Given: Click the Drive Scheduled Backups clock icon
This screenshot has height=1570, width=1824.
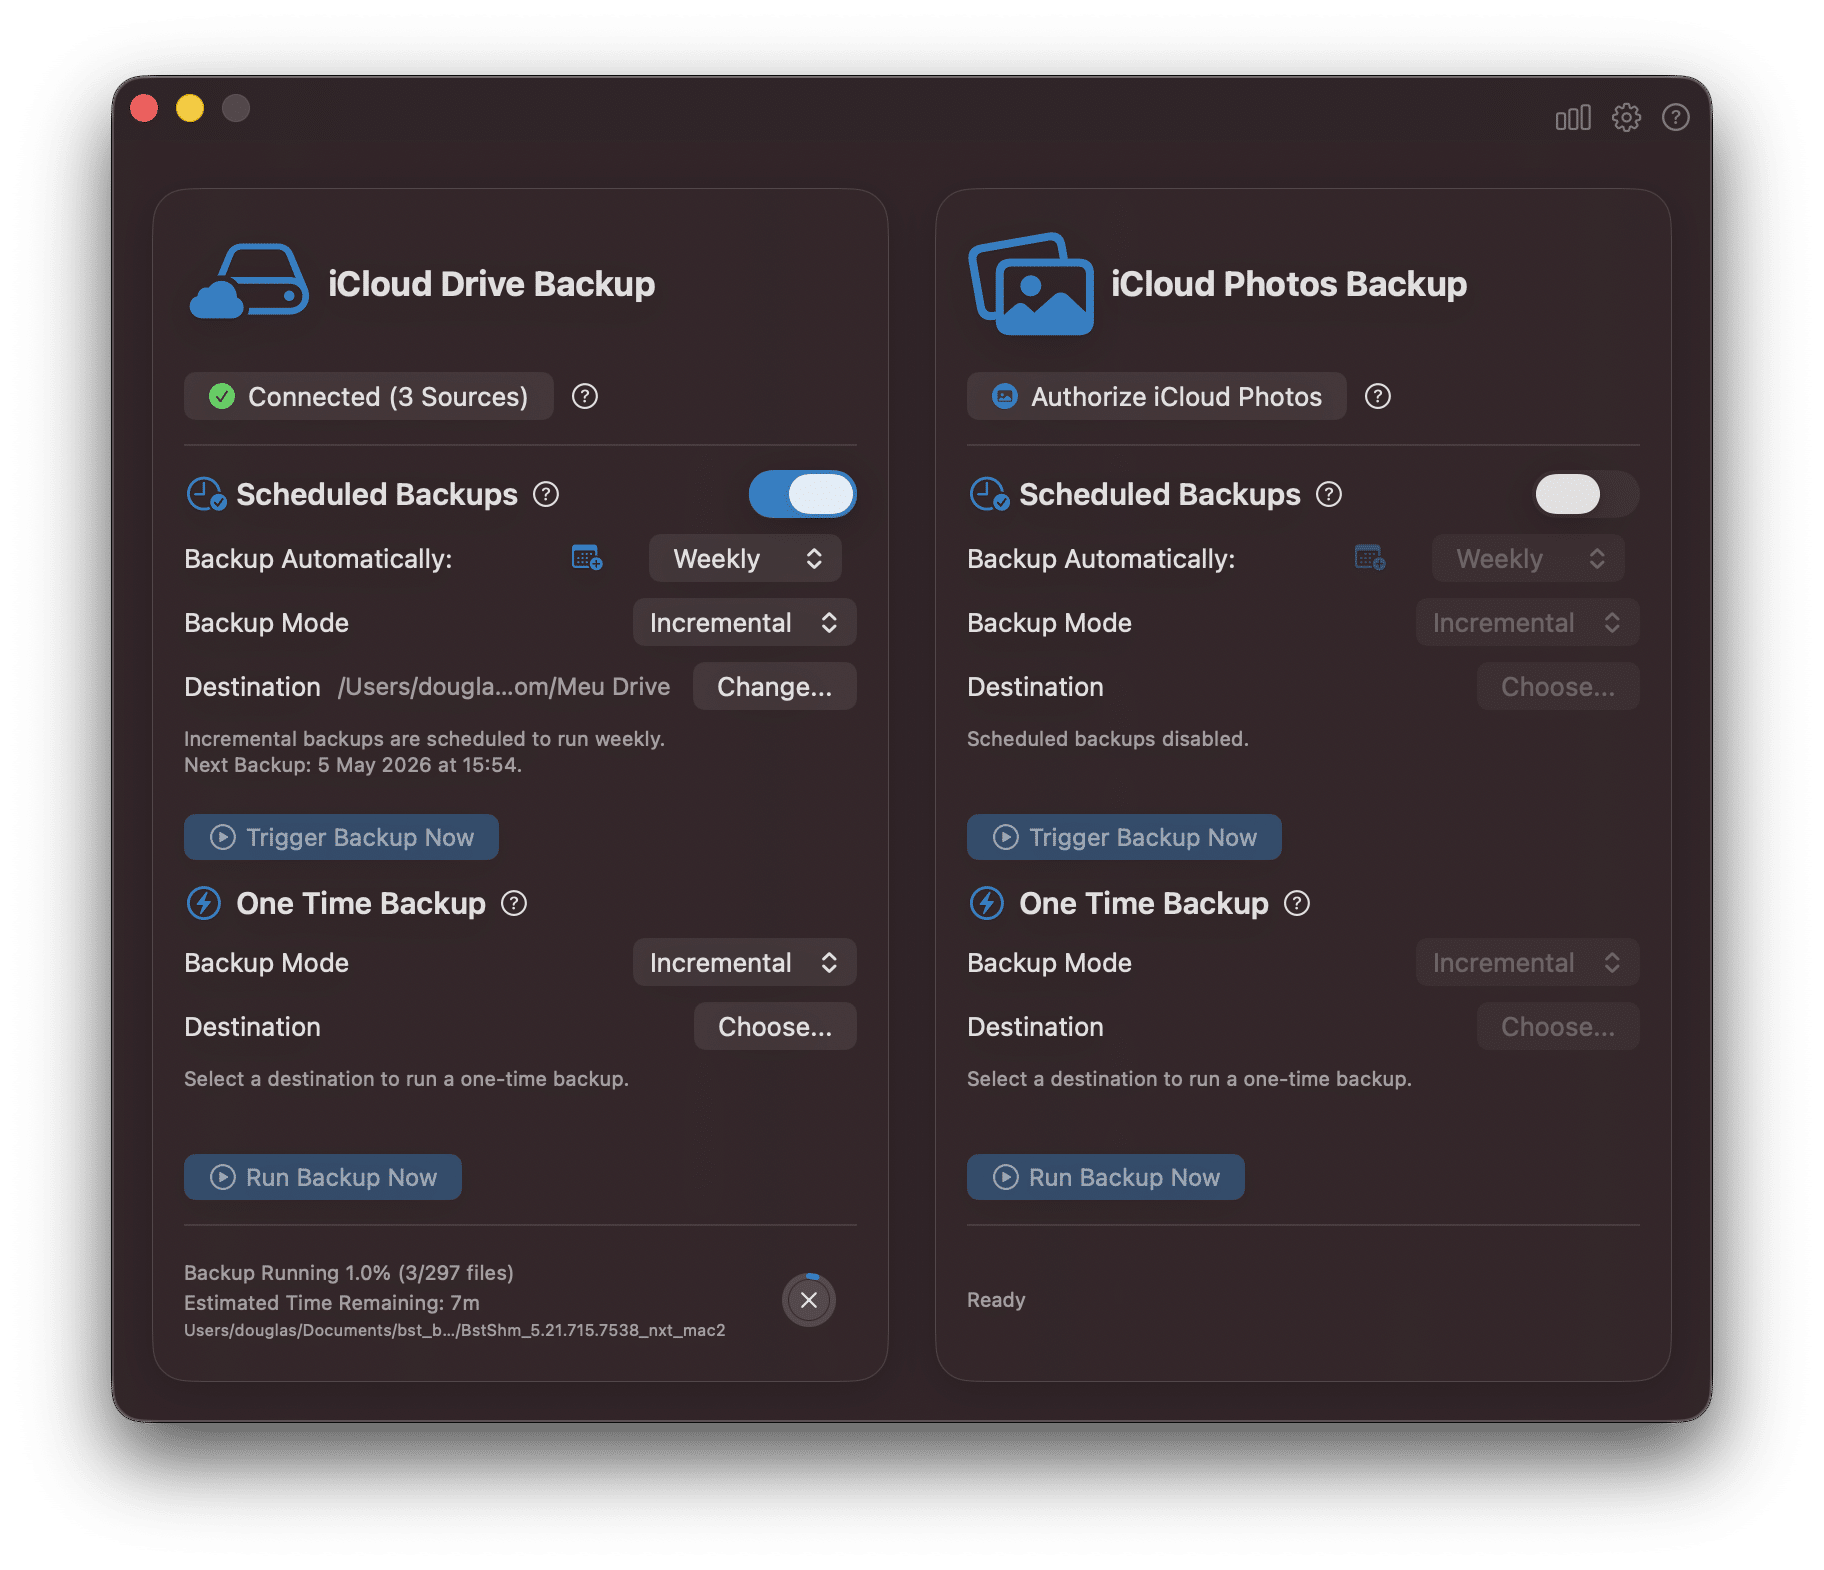Looking at the screenshot, I should [206, 494].
